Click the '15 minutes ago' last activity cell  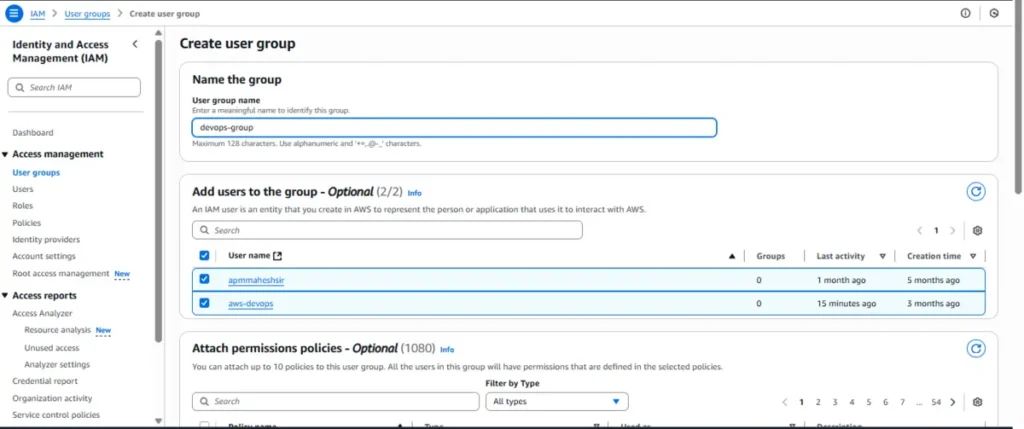pyautogui.click(x=846, y=304)
